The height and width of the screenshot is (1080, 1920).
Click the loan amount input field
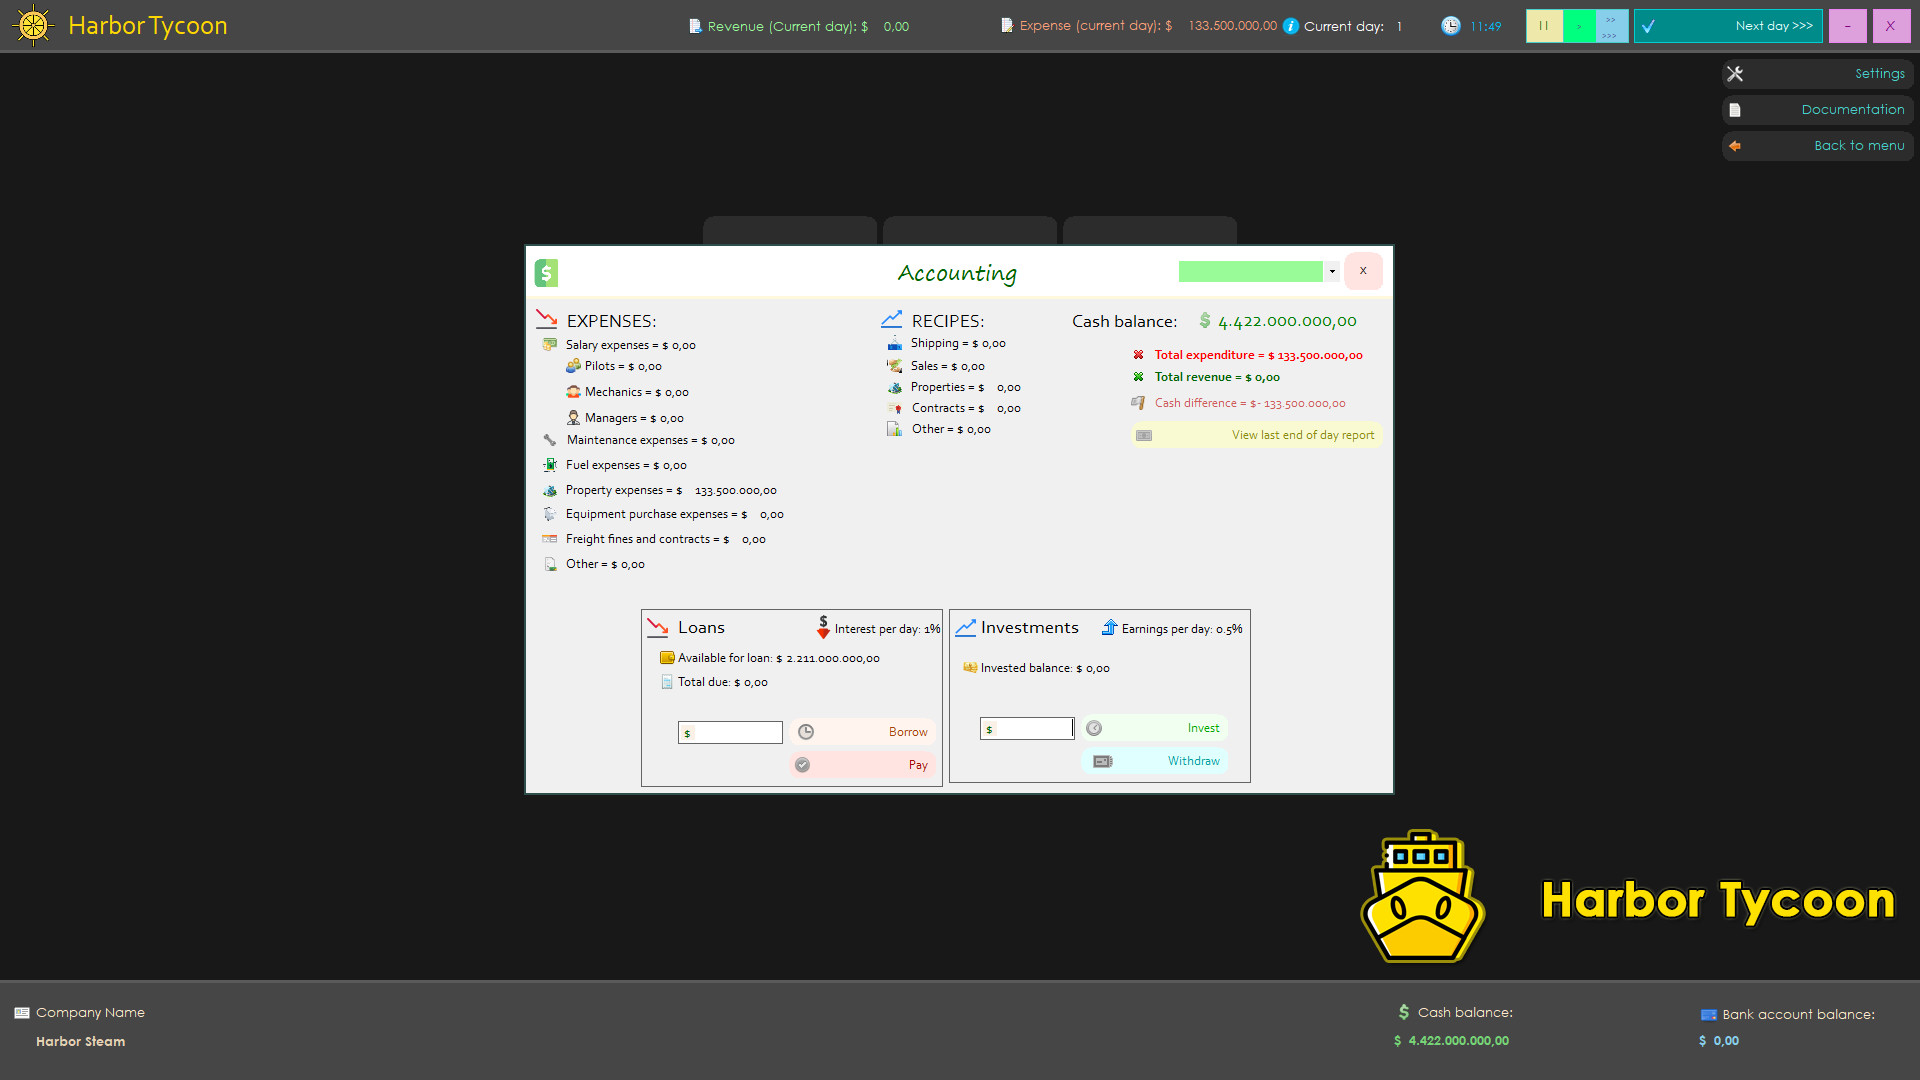730,732
